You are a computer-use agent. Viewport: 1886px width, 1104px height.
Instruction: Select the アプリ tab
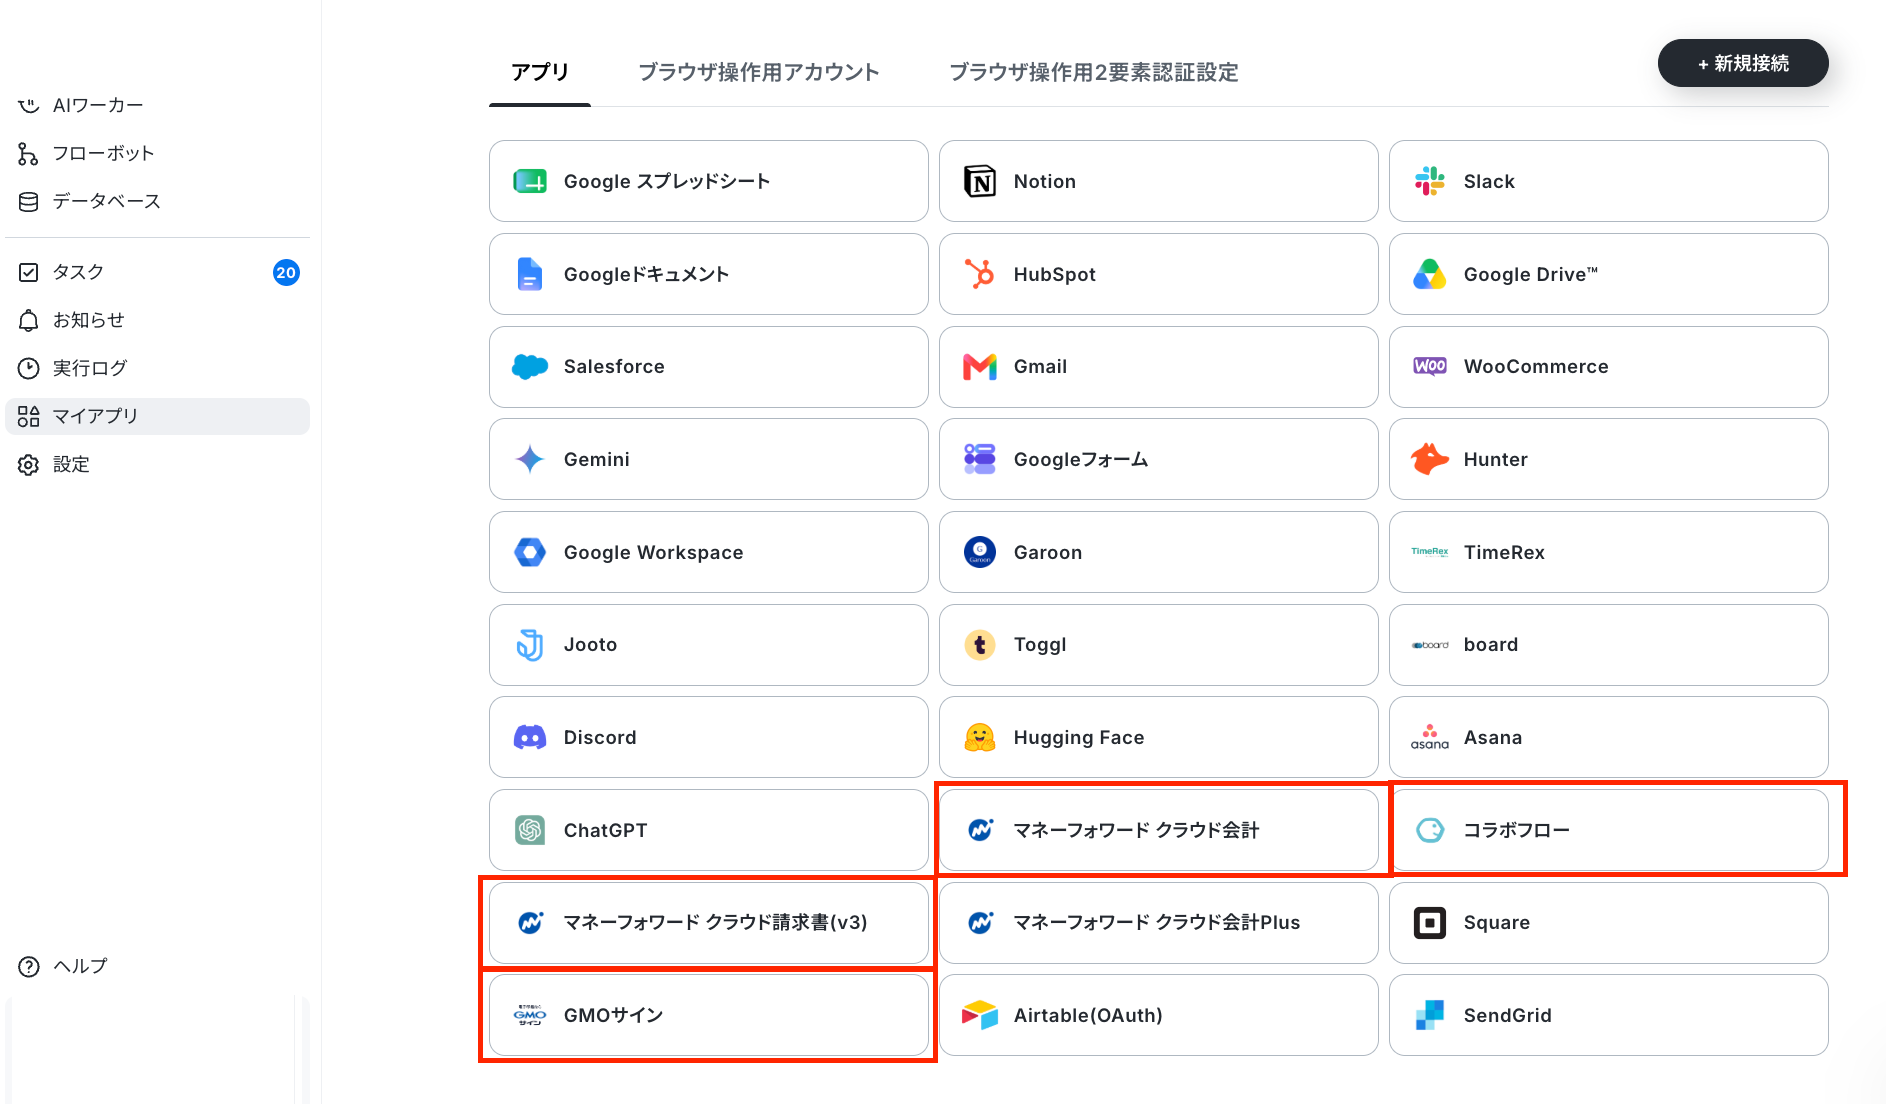coord(540,72)
